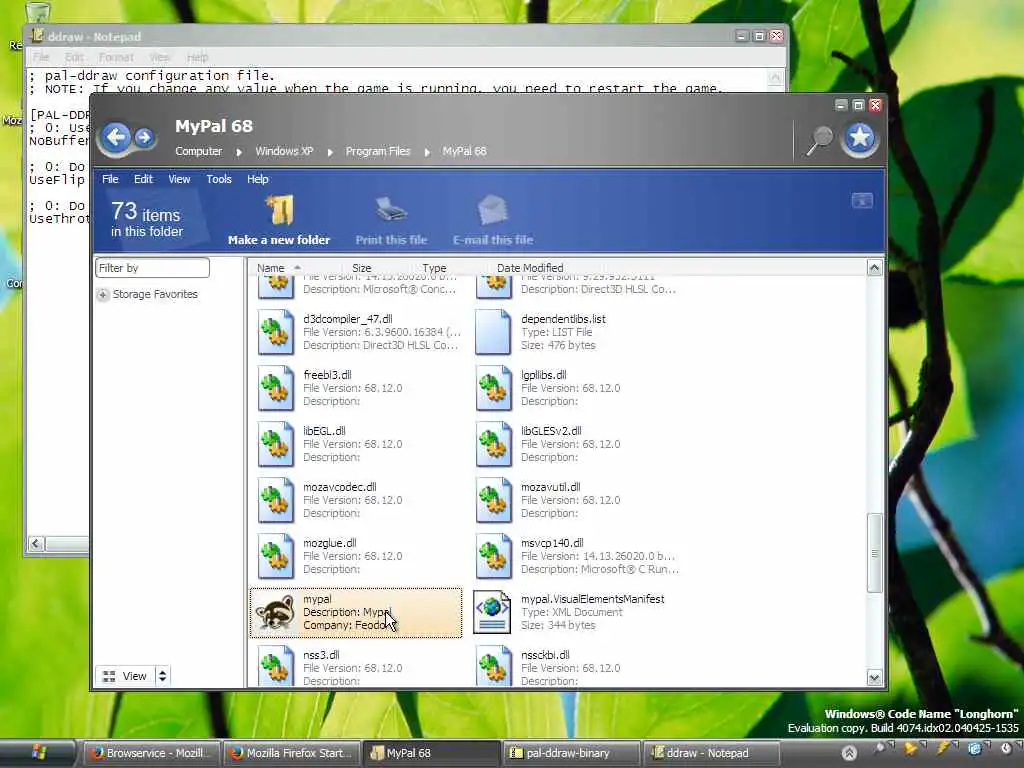Click the file list vertical scrollbar thumb
This screenshot has width=1024, height=768.
(874, 553)
